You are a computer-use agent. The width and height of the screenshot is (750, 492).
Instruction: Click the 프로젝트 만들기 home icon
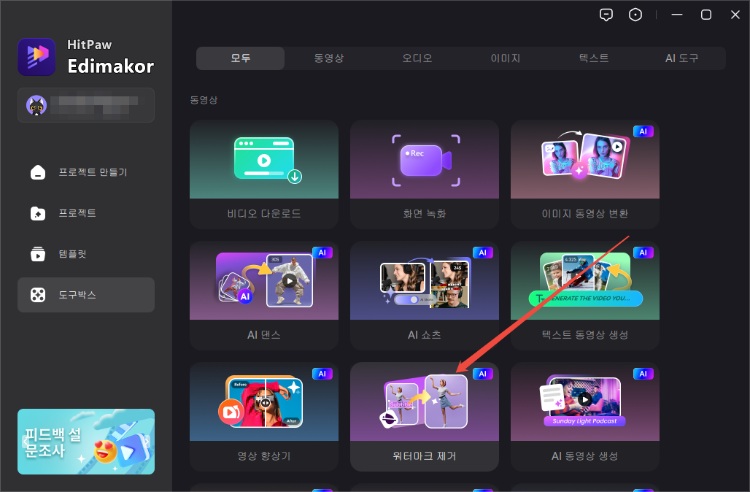click(38, 172)
